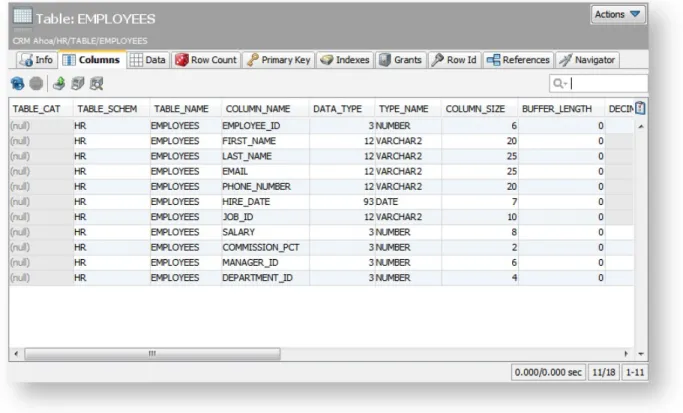This screenshot has width=683, height=413.
Task: Click the horizontal scrollbar right arrow
Action: (626, 354)
